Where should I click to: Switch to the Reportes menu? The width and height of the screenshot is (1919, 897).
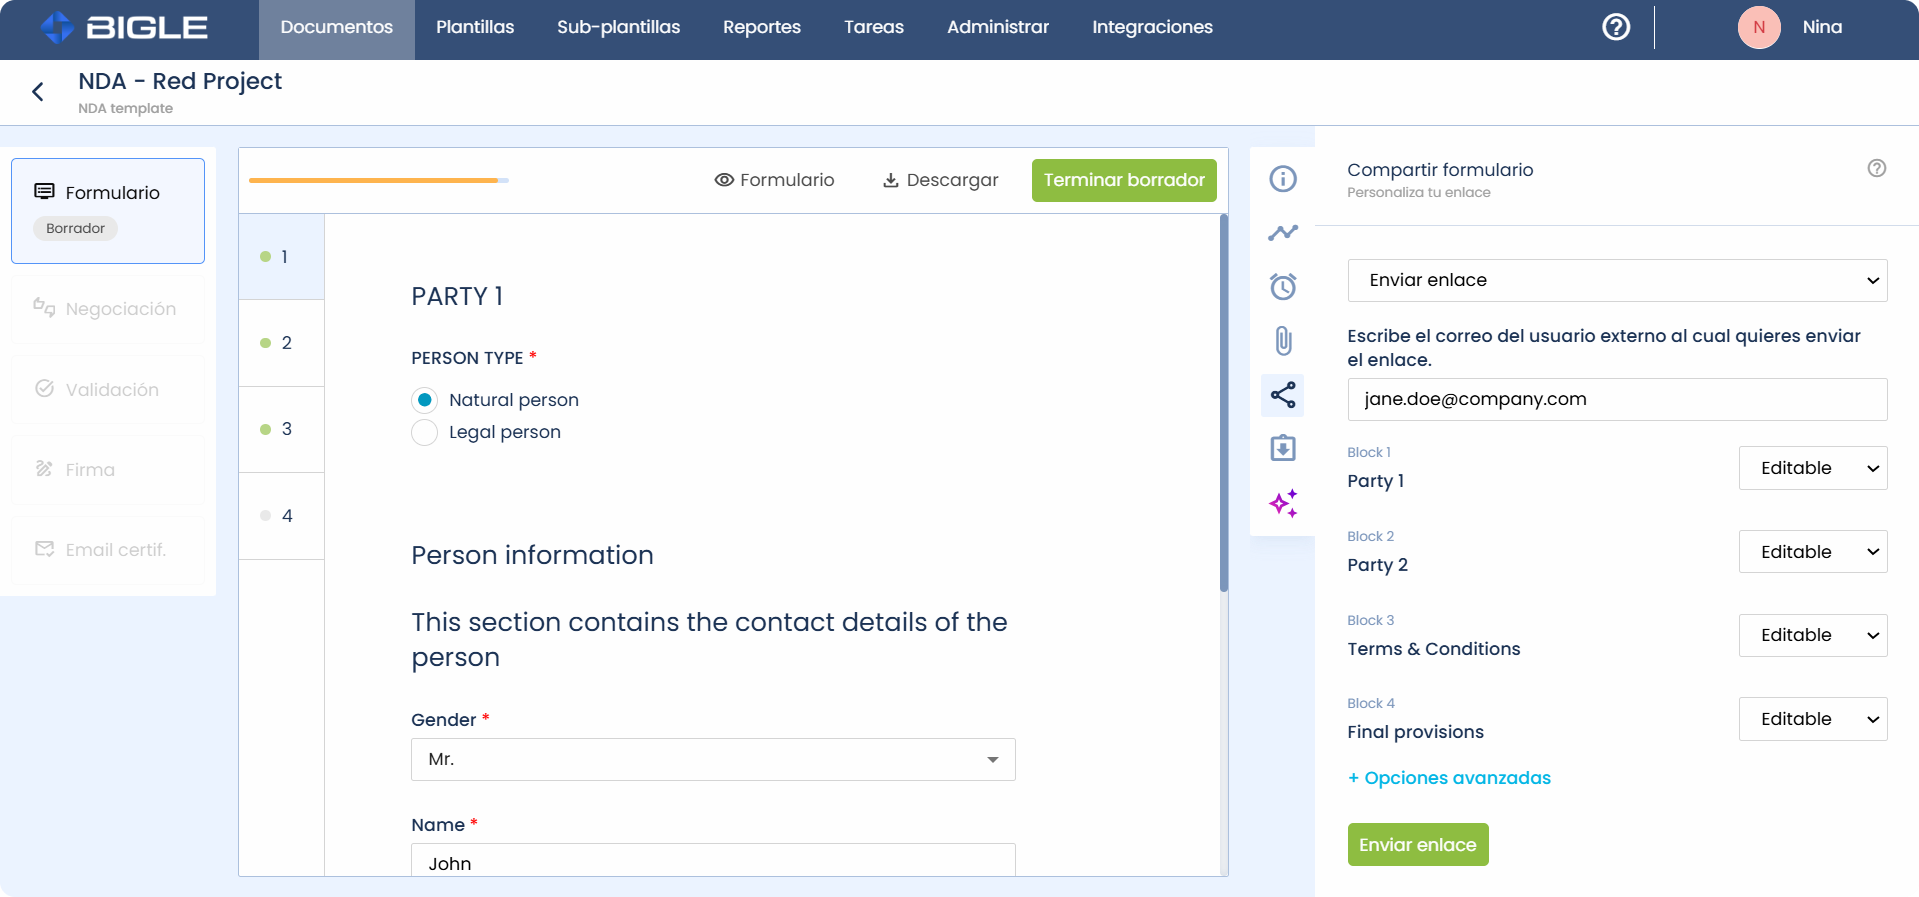pos(761,28)
